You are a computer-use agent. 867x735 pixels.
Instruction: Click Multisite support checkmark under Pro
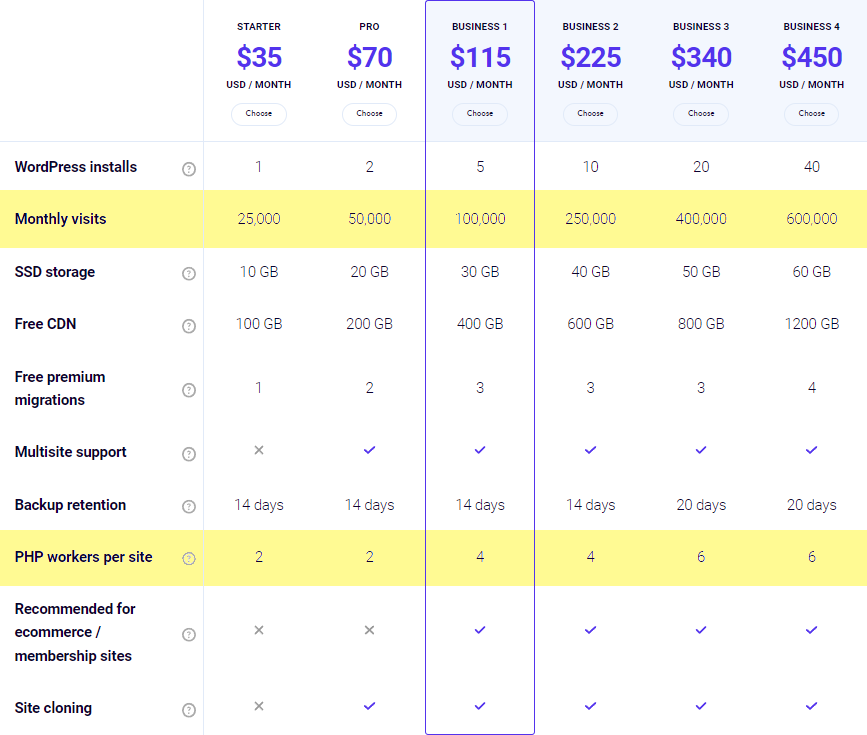369,450
